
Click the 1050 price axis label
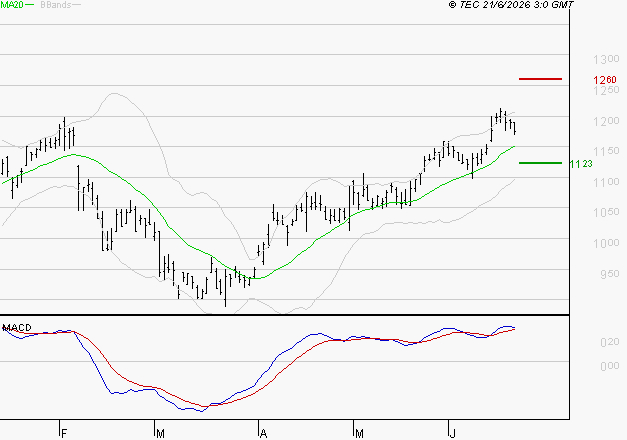606,212
